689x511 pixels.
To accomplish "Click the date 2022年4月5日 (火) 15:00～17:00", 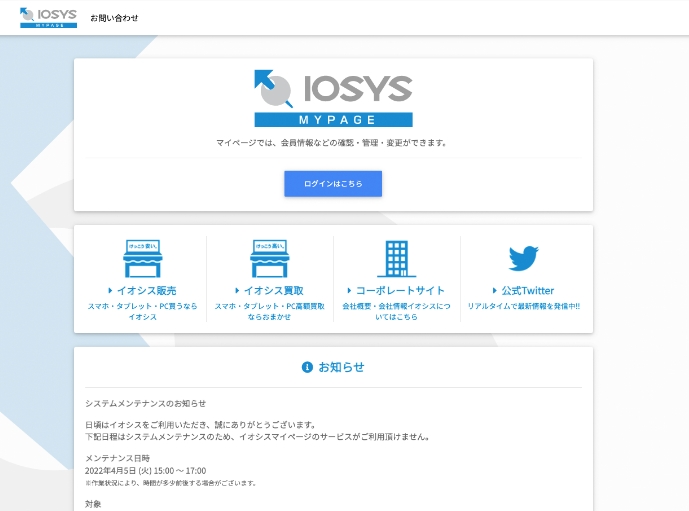I will pyautogui.click(x=145, y=471).
